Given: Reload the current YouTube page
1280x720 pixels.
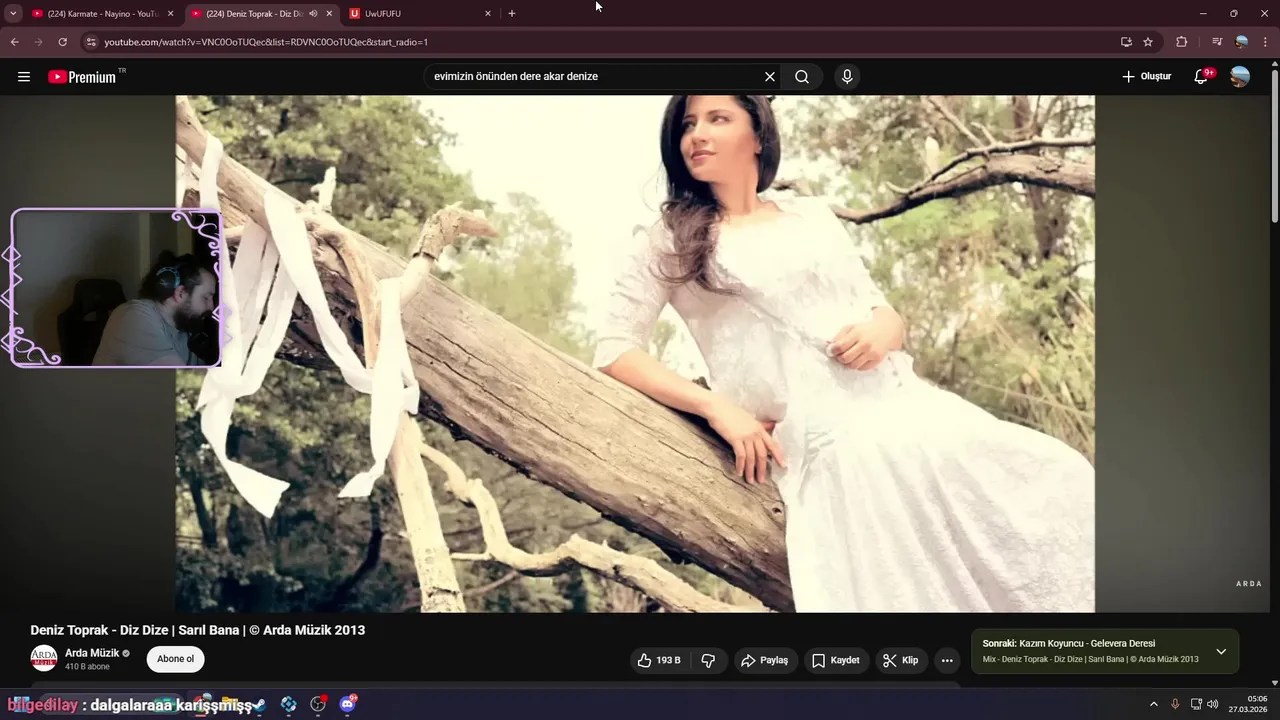Looking at the screenshot, I should tap(63, 42).
